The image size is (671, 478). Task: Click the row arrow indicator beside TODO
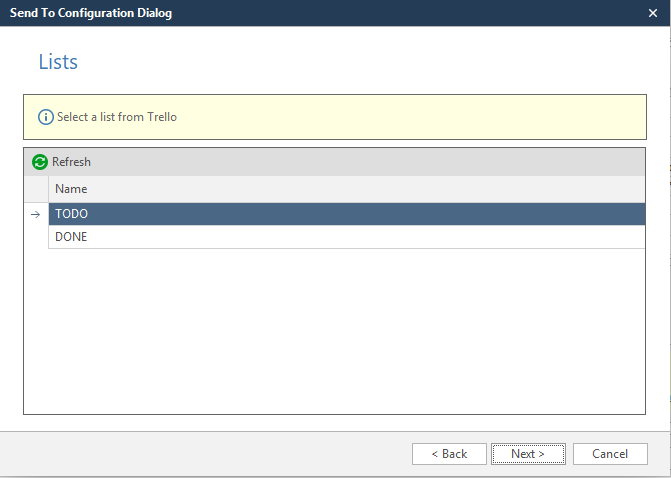[x=36, y=214]
